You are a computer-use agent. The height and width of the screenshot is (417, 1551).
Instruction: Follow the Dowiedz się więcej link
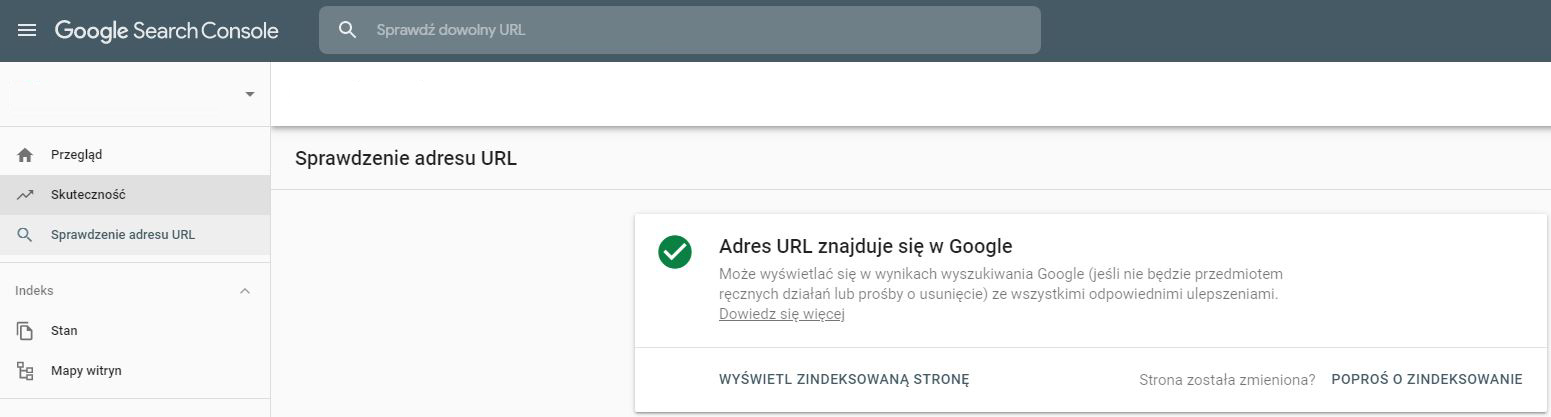pos(782,314)
